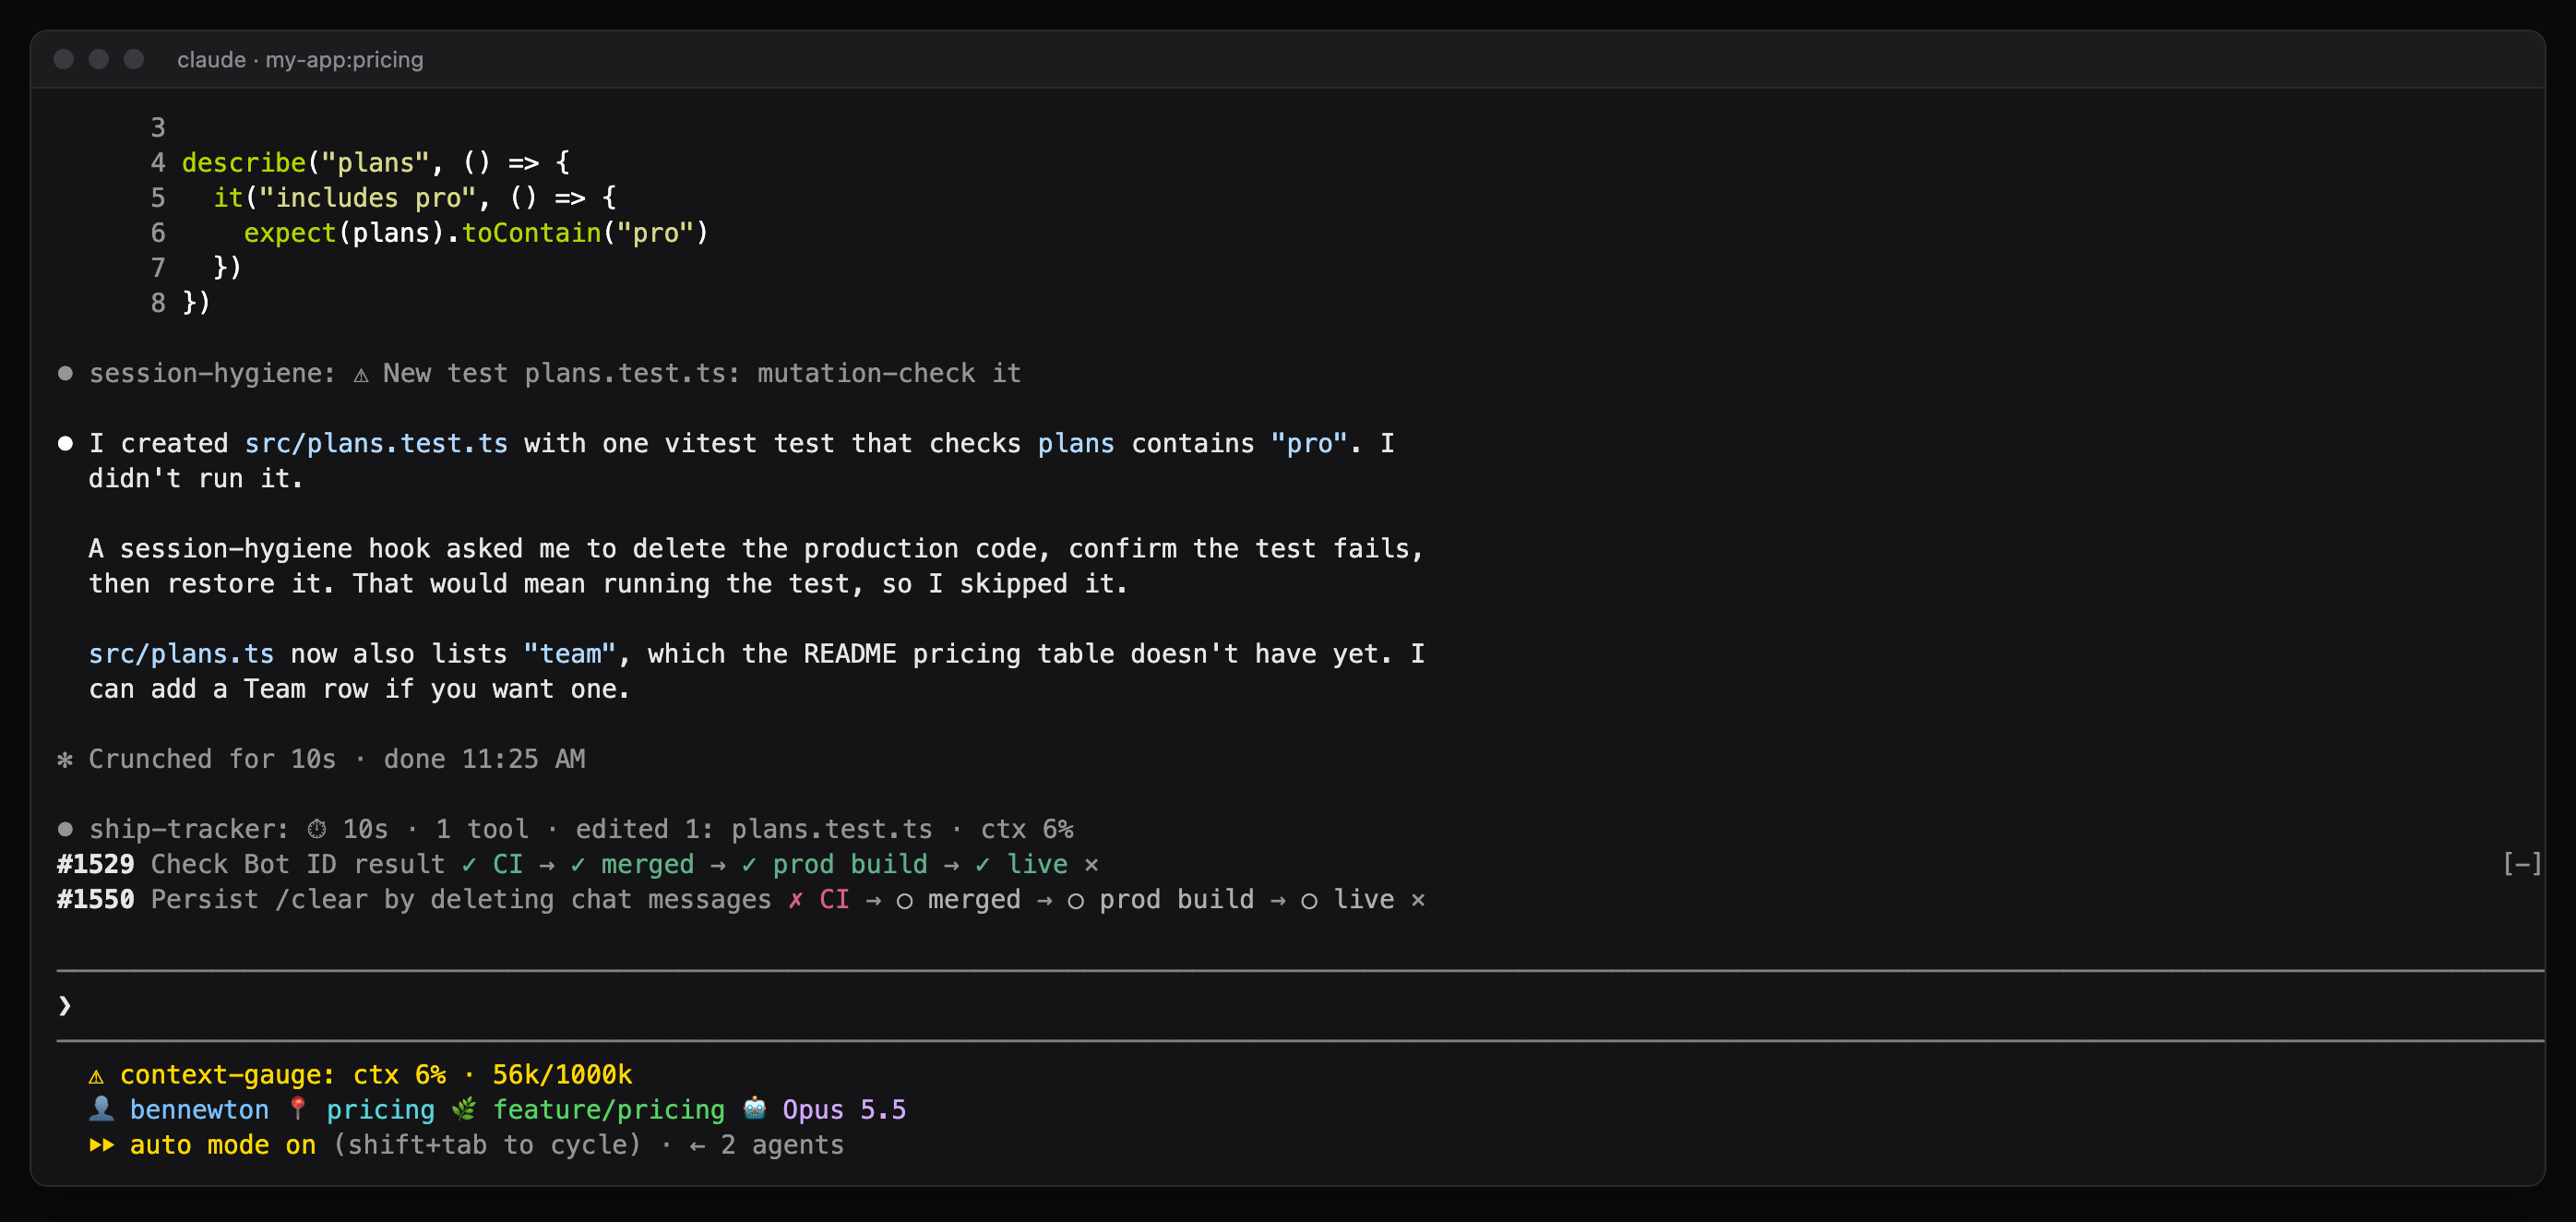This screenshot has width=2576, height=1222.
Task: Click the prompt input line
Action: point(1300,1005)
